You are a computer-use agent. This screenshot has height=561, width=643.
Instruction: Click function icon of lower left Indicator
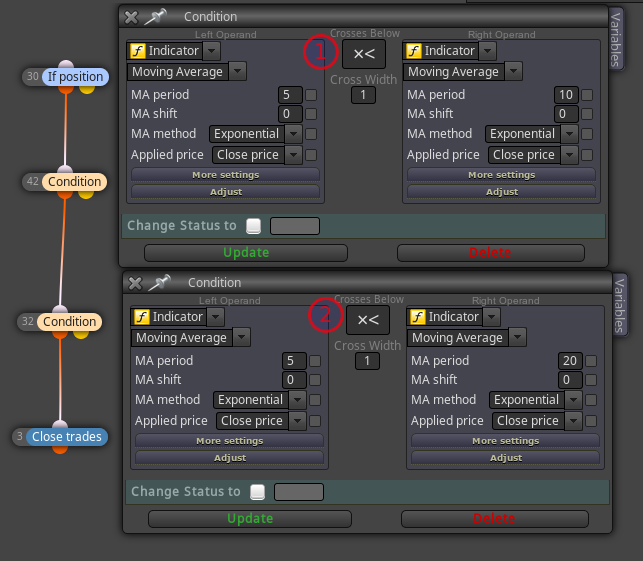[142, 317]
